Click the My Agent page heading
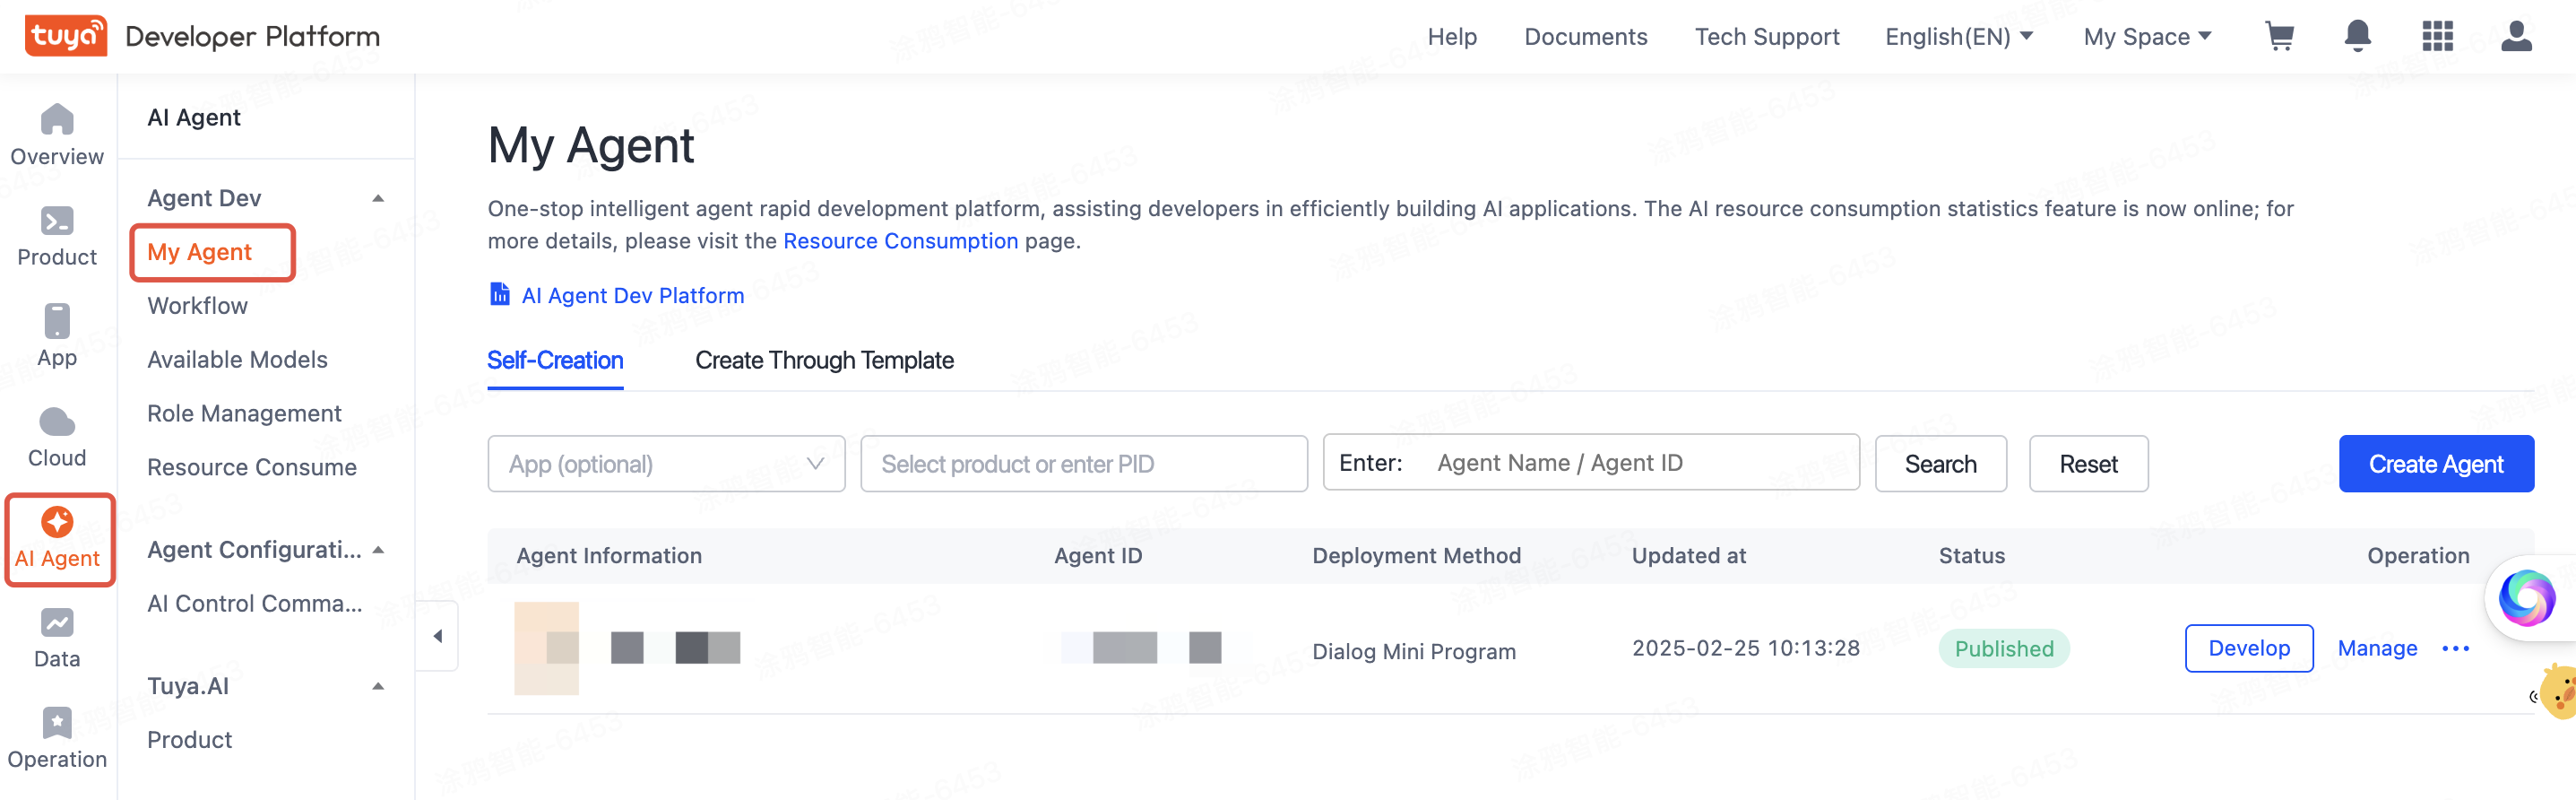The height and width of the screenshot is (800, 2576). click(590, 145)
